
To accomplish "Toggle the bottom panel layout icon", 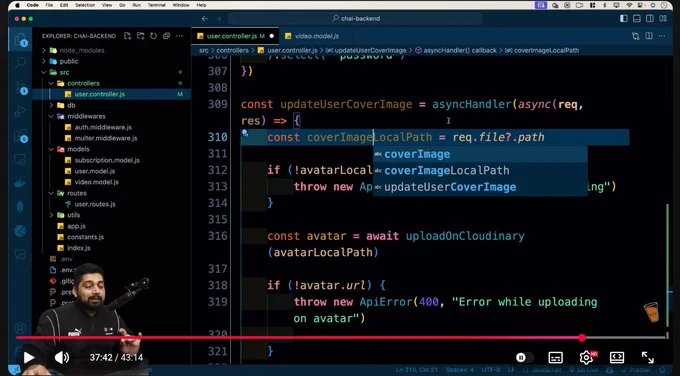I will point(637,19).
